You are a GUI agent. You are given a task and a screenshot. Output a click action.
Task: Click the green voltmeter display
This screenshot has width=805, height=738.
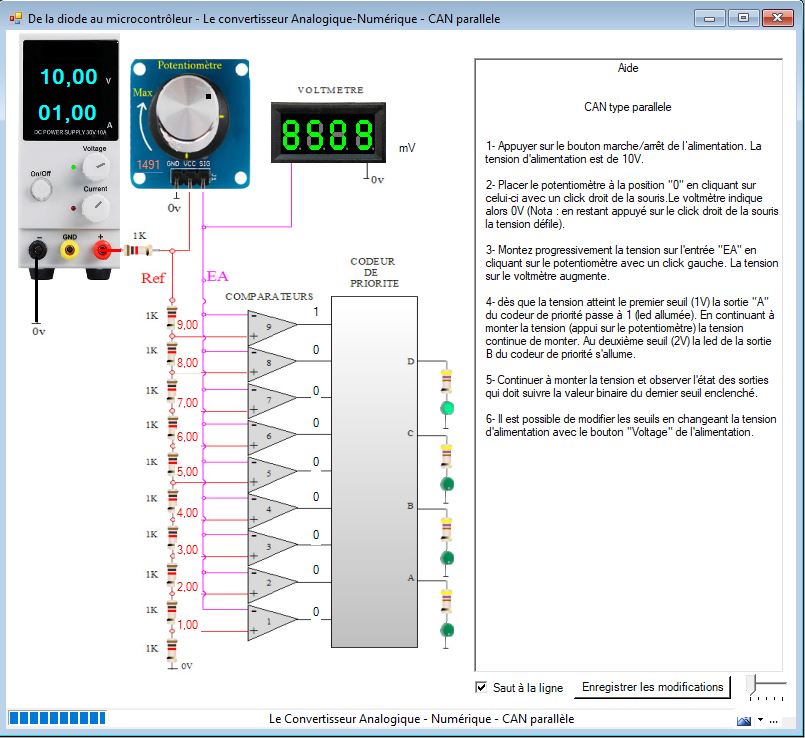327,133
